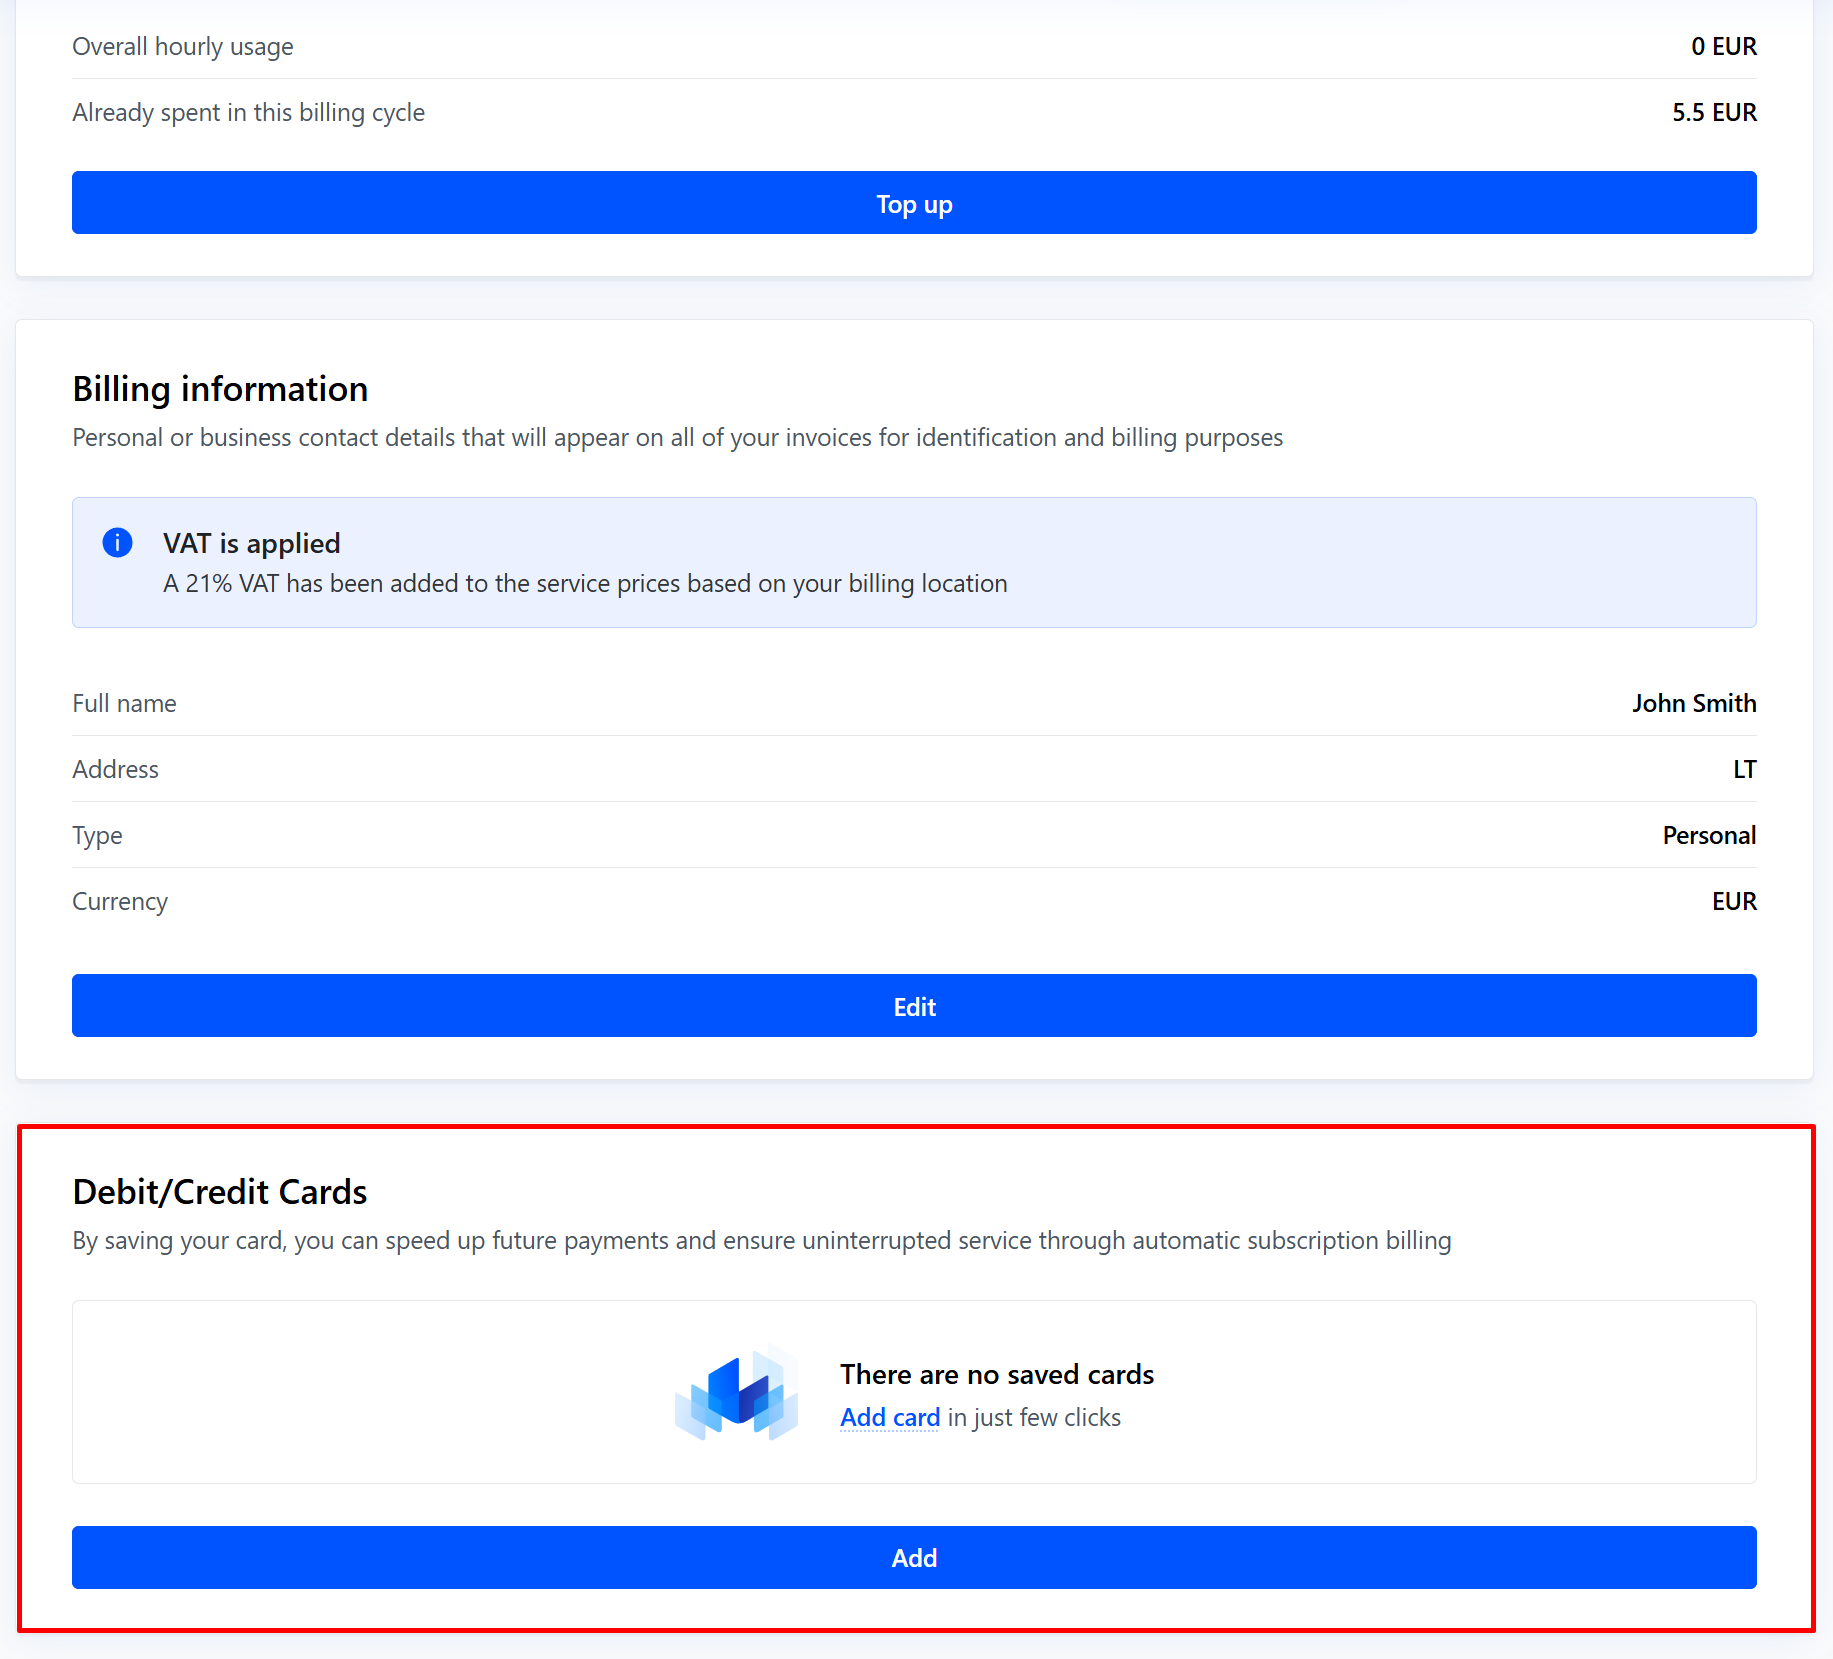
Task: Click the VAT info circle icon
Action: click(x=117, y=542)
